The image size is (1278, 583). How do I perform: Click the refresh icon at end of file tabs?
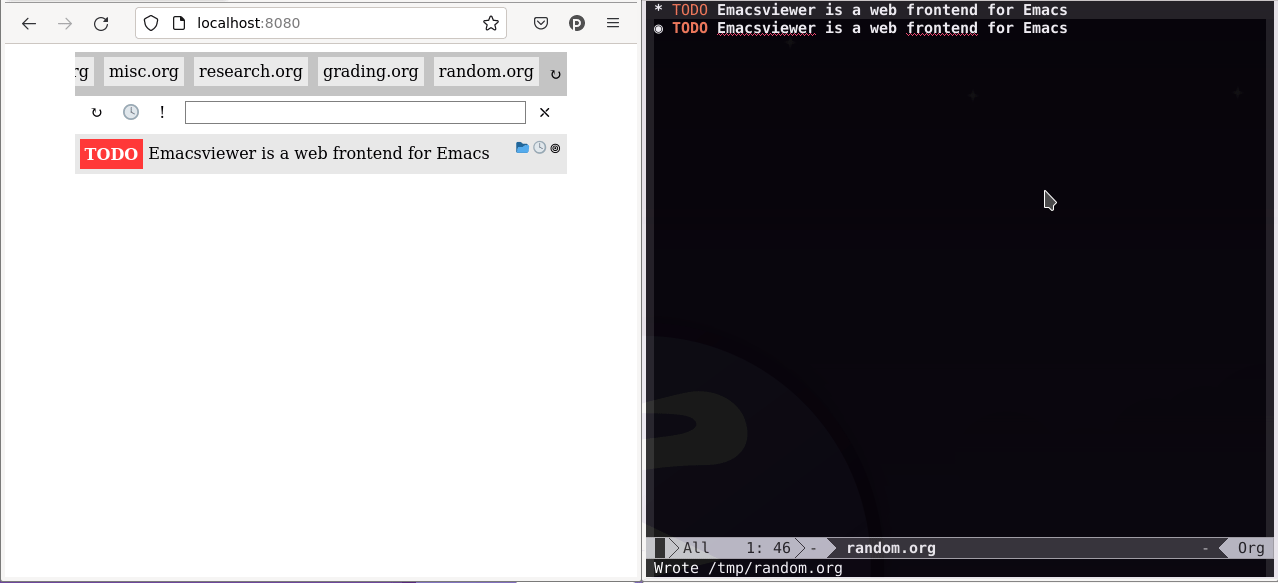(555, 73)
